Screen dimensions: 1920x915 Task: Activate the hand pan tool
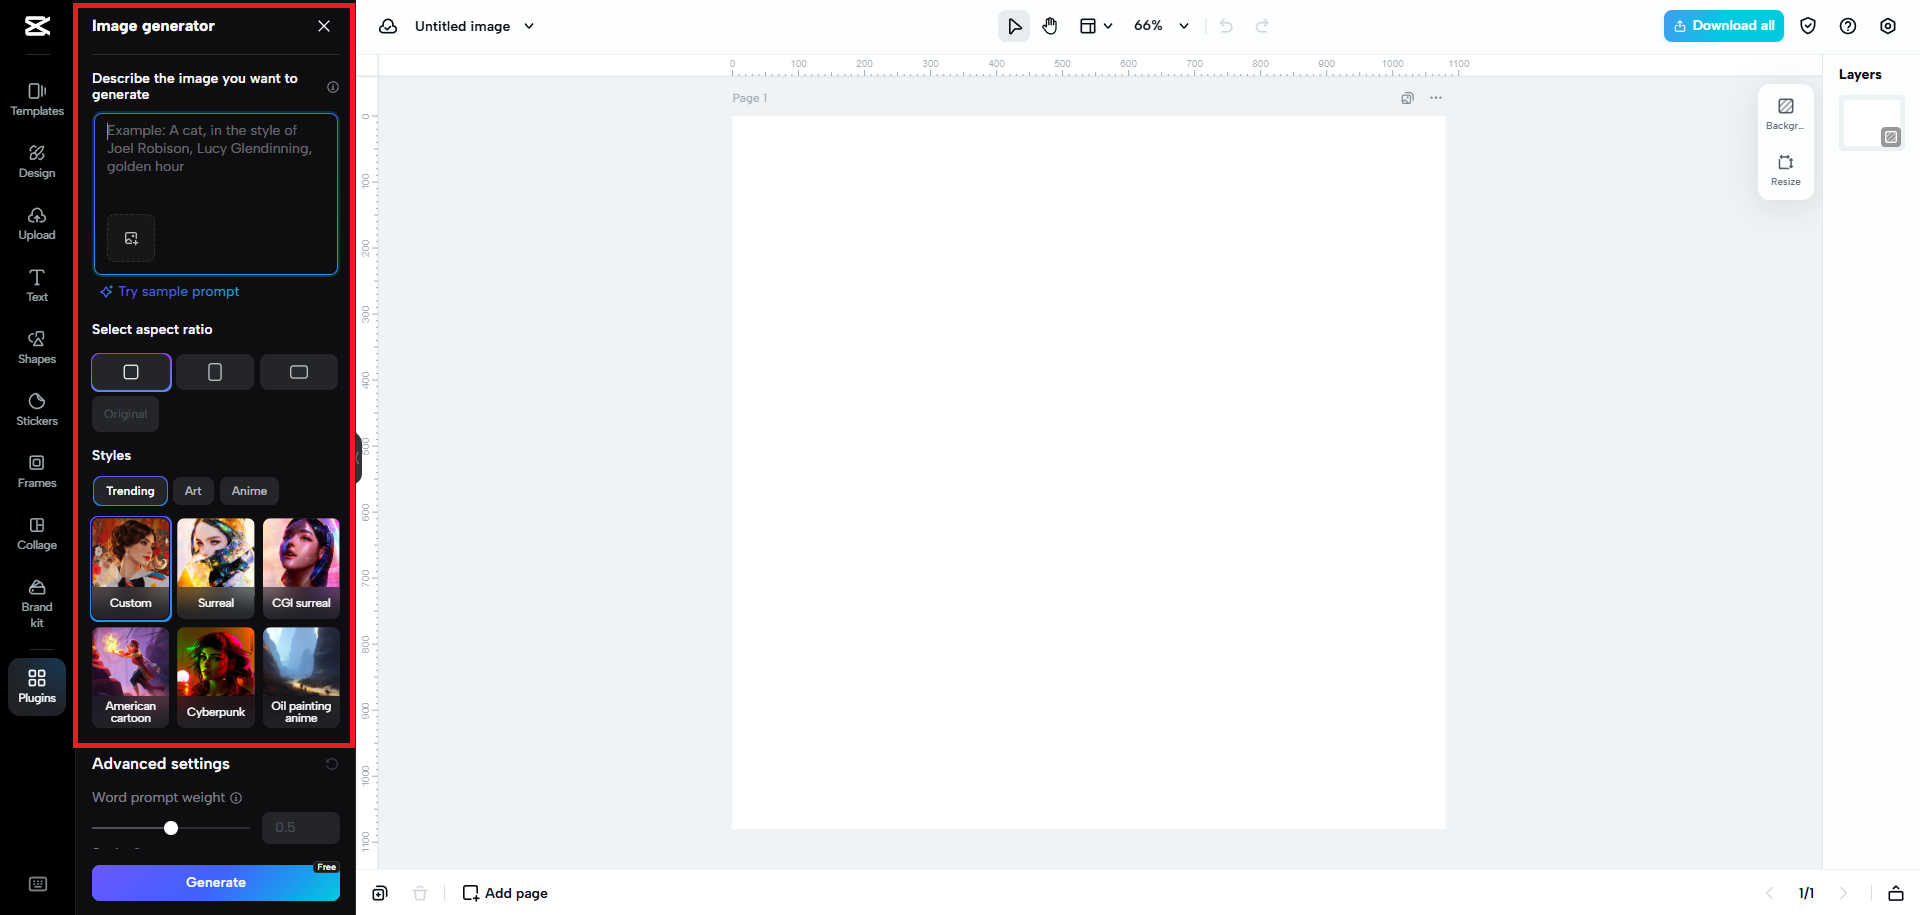pos(1050,26)
